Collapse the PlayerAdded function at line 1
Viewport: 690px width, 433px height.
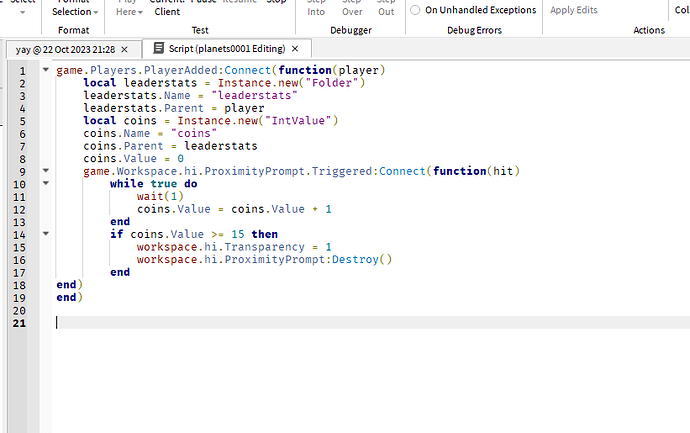click(46, 70)
